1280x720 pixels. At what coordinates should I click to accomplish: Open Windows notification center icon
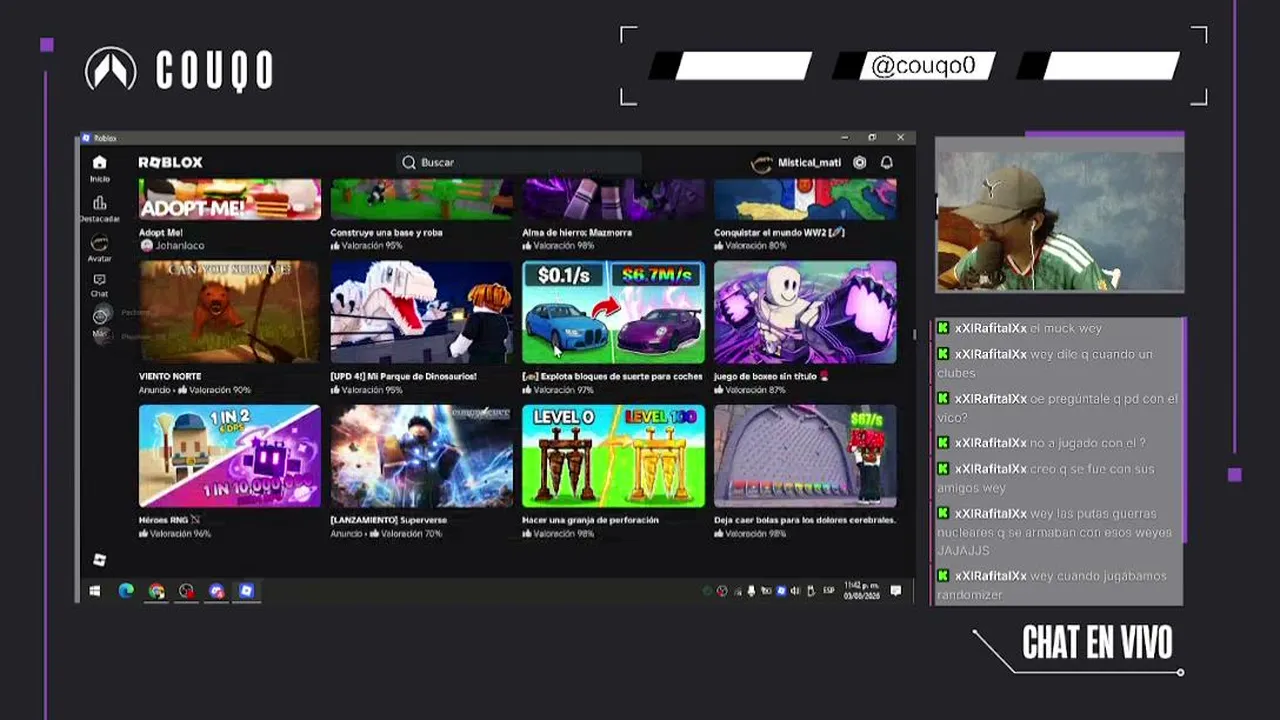pos(896,591)
